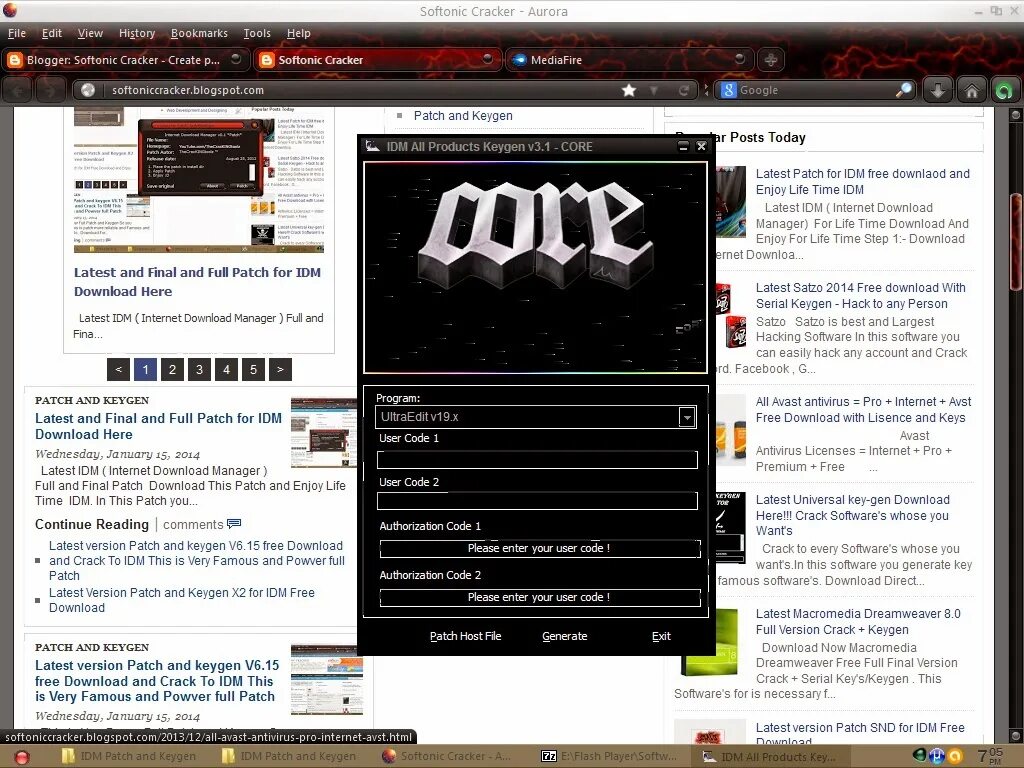1024x768 pixels.
Task: Open Latest Satzo 2014 Free download post
Action: coord(860,296)
